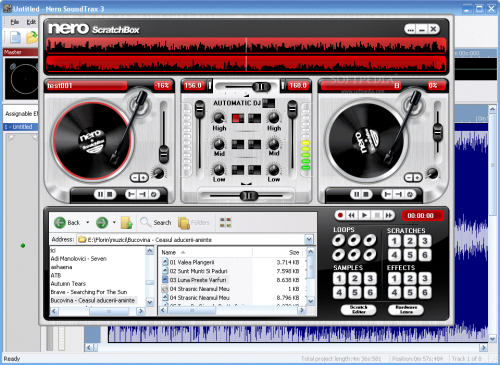Viewport: 500px width, 365px height.
Task: Trigger Sample pad 6 under SAMPLES
Action: (370, 292)
